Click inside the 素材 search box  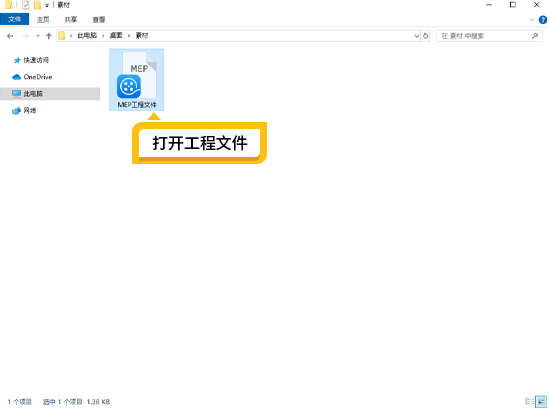pyautogui.click(x=485, y=36)
